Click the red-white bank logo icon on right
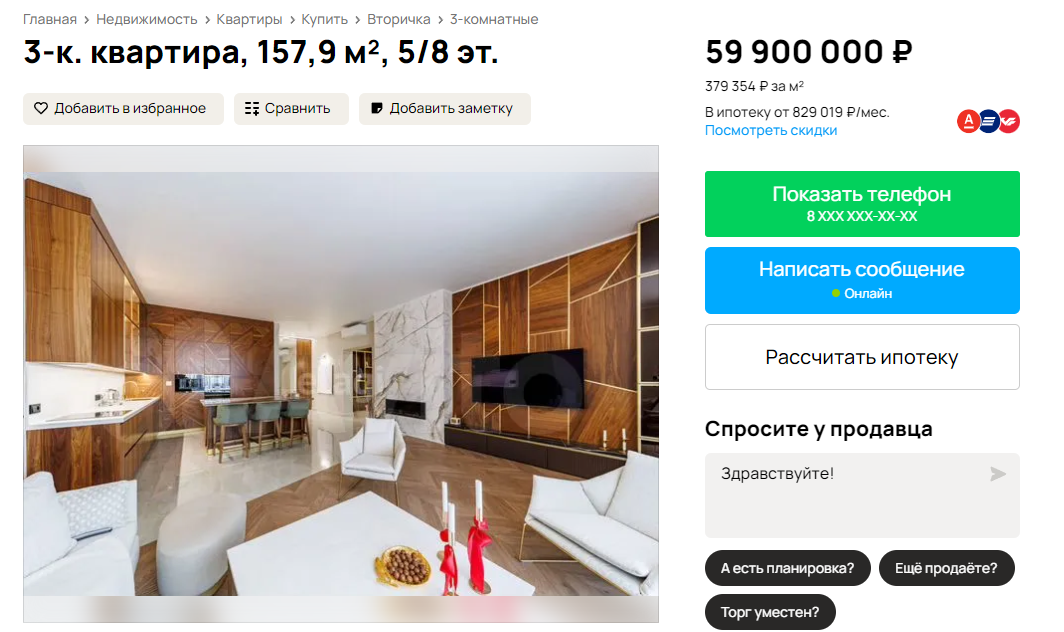Viewport: 1064px width, 632px height. point(1009,122)
